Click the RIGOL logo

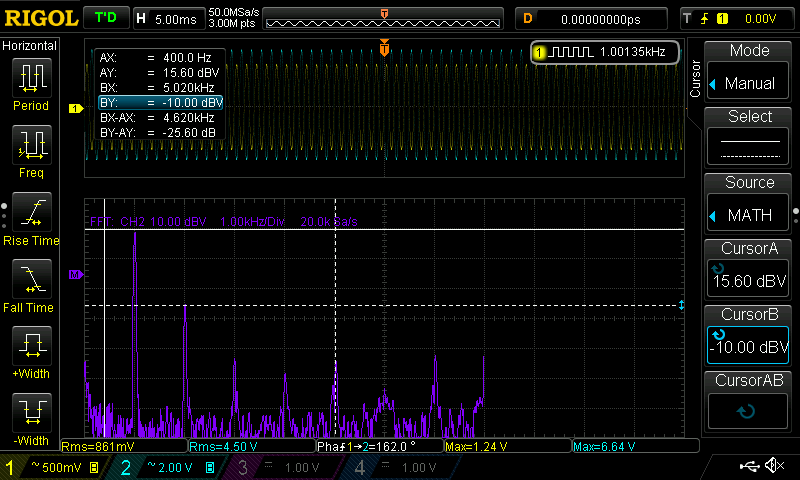point(41,18)
